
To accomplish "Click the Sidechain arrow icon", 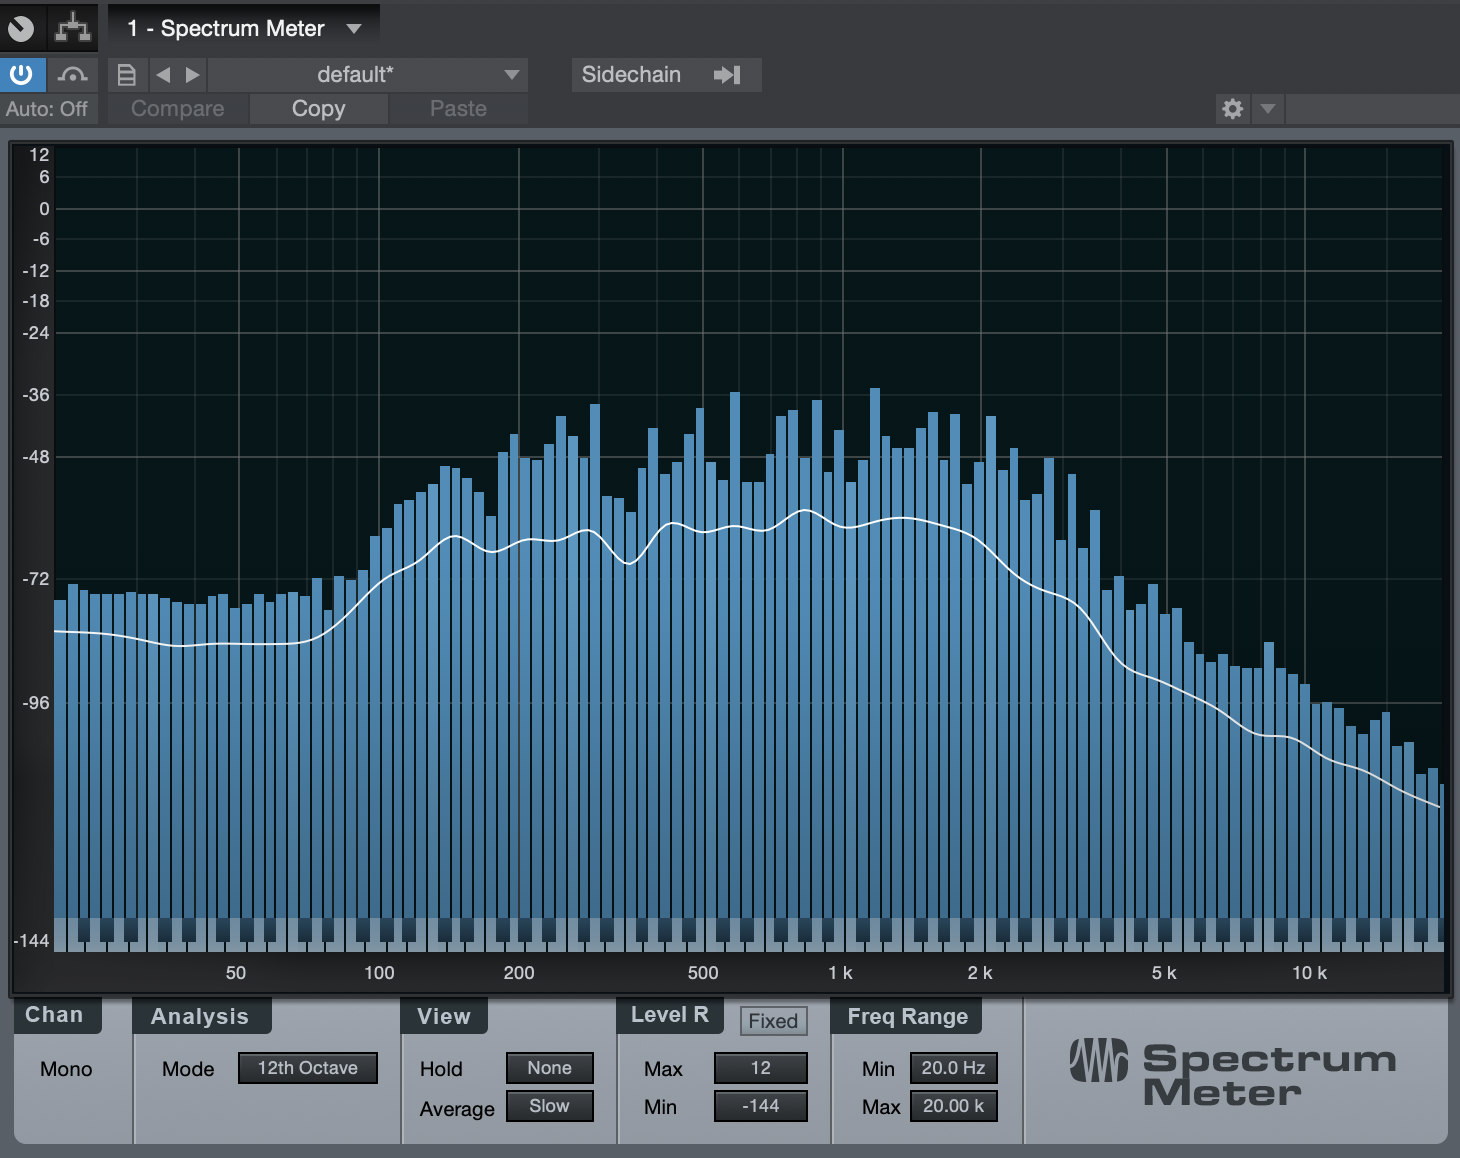I will coord(727,75).
